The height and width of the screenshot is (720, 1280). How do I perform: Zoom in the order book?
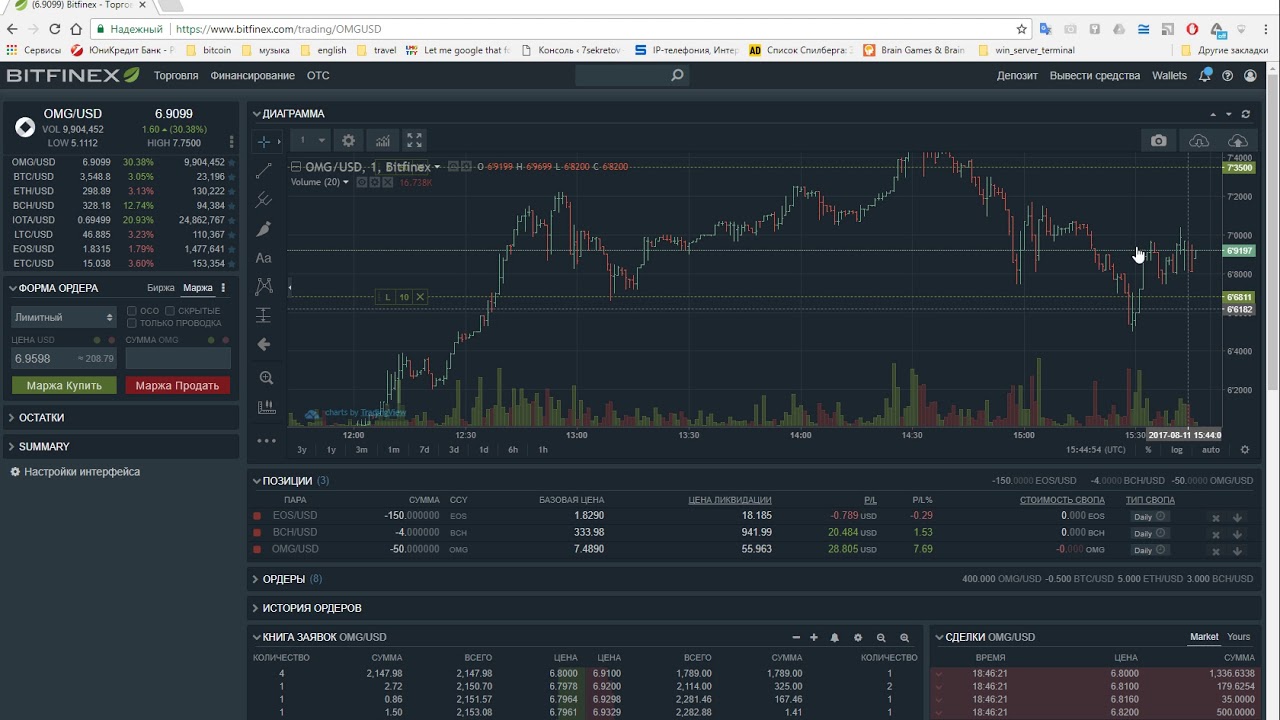[x=905, y=637]
